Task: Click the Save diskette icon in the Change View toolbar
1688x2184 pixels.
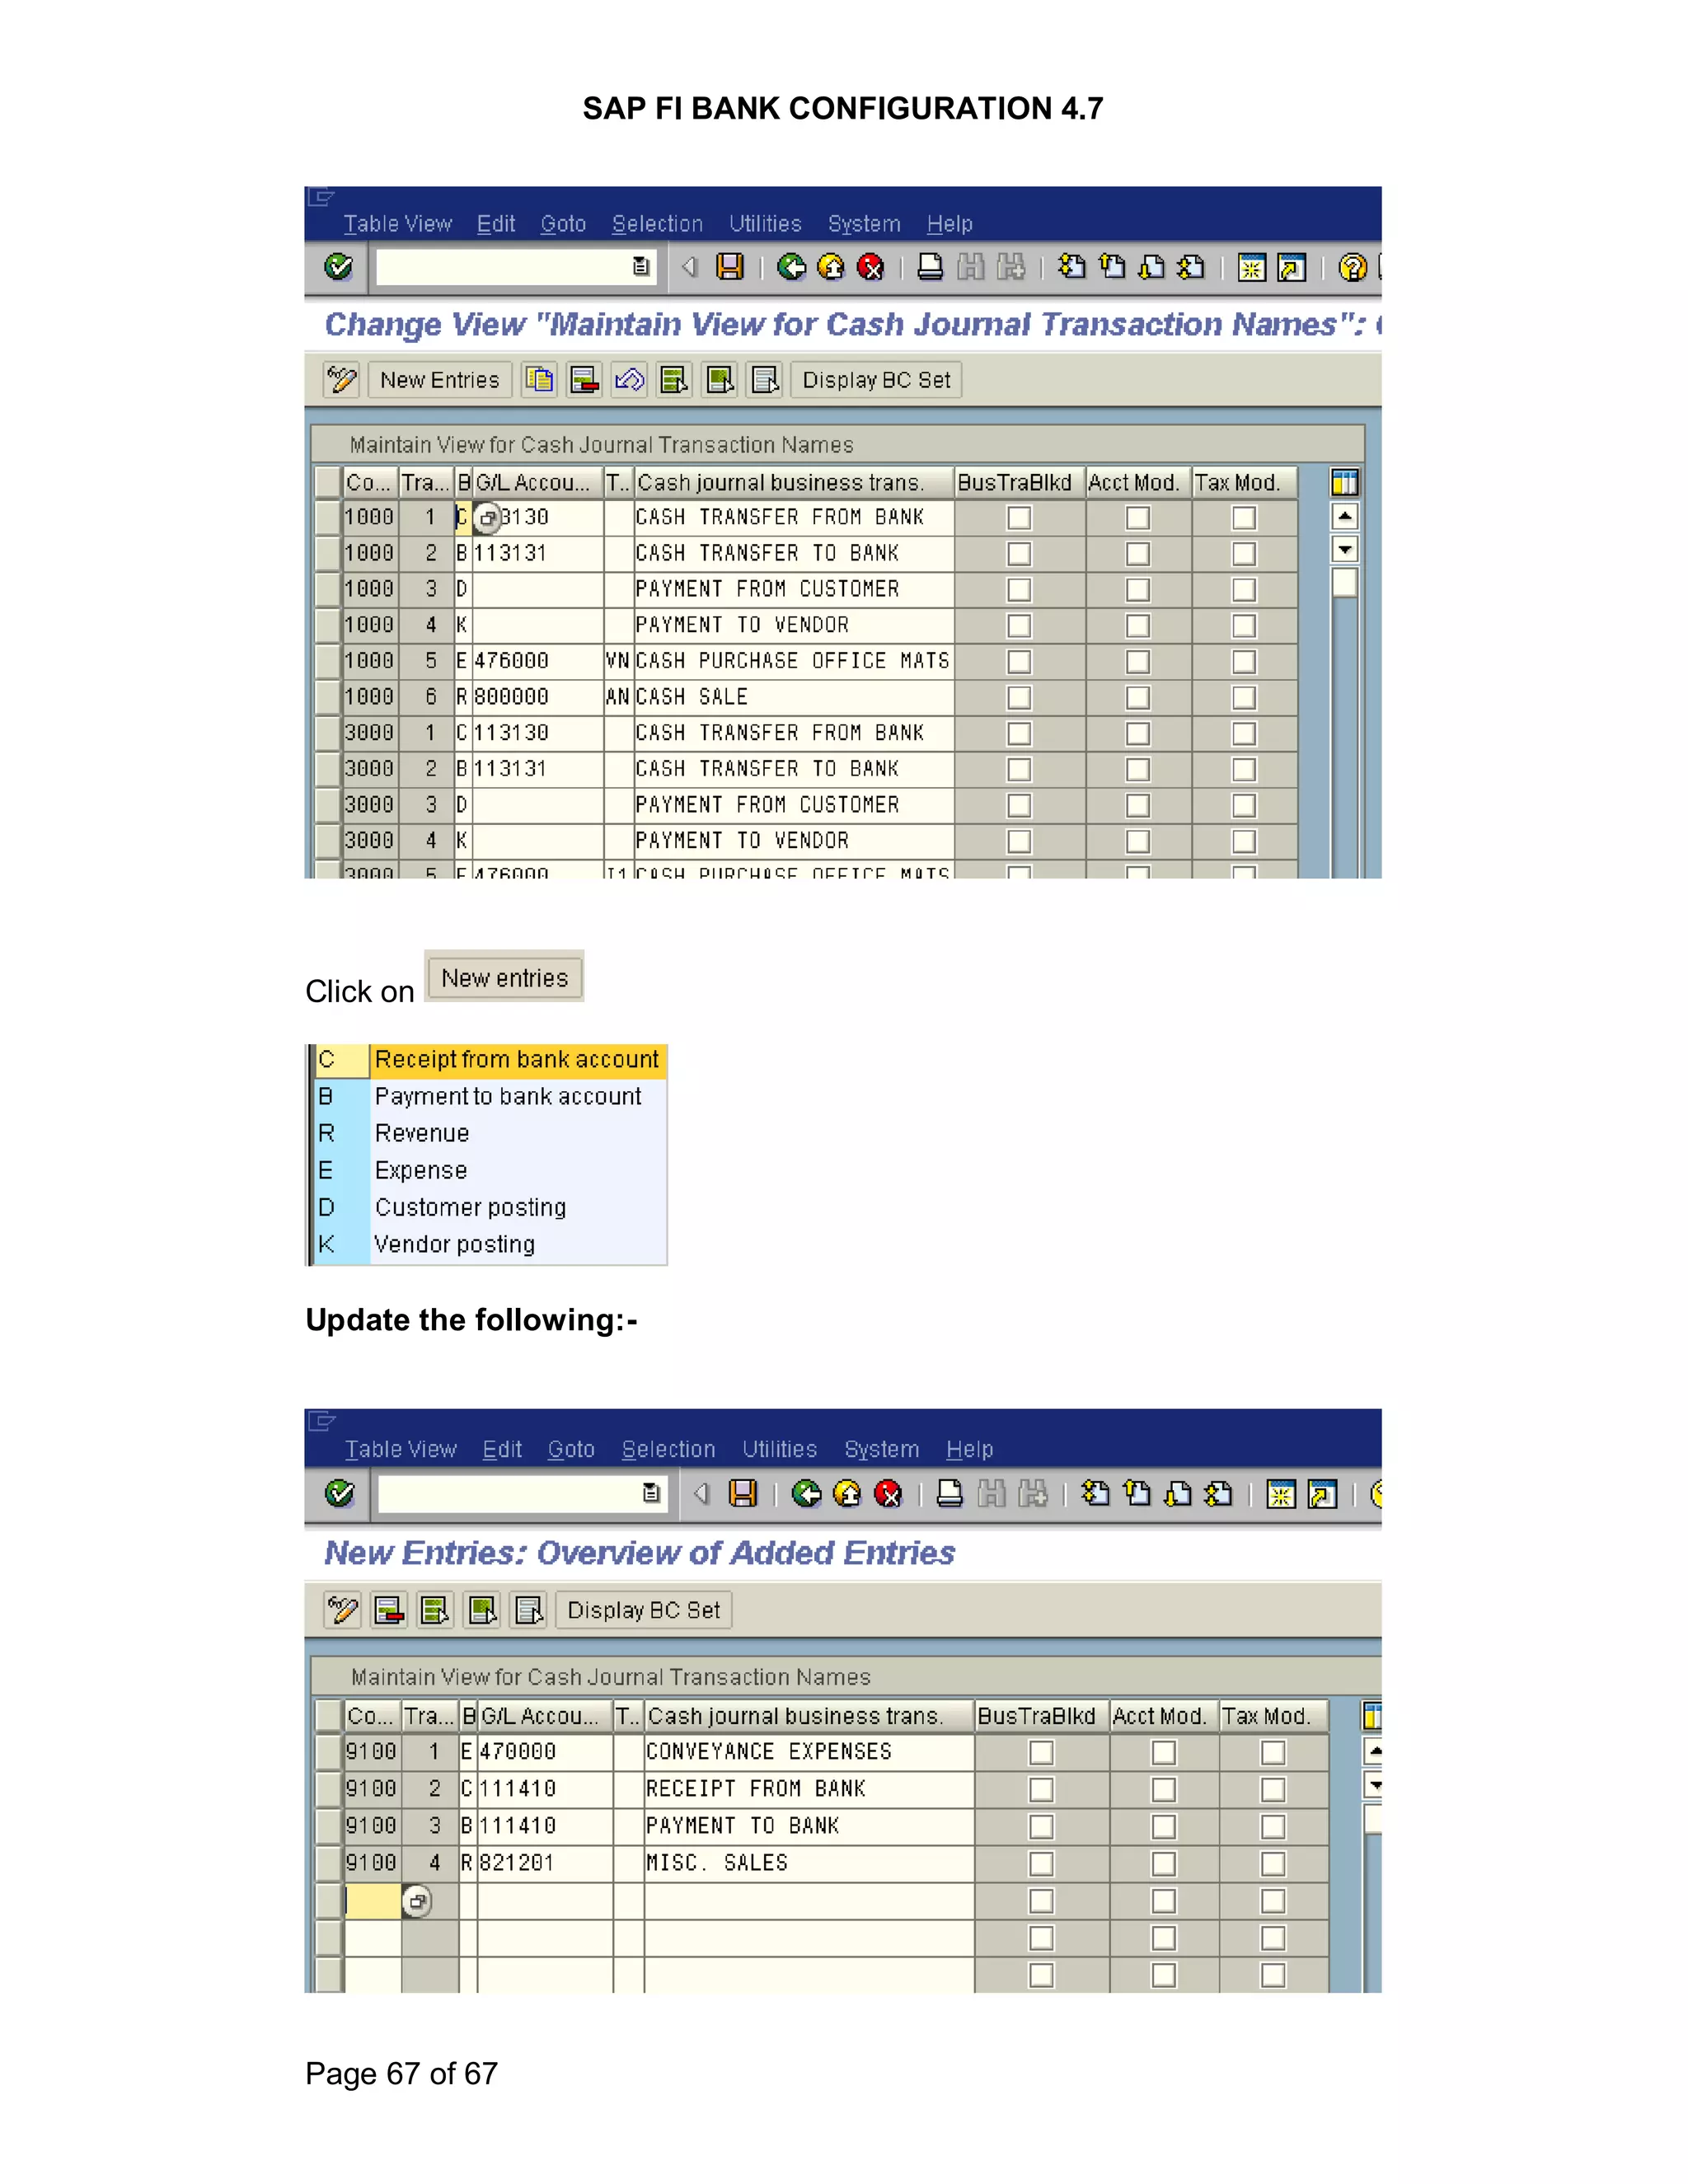Action: click(730, 267)
